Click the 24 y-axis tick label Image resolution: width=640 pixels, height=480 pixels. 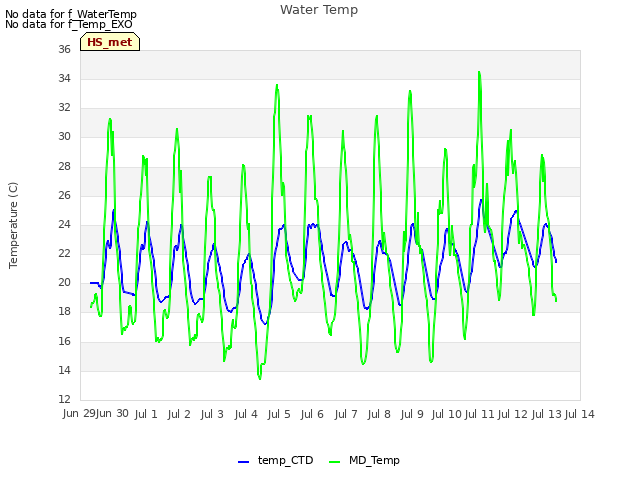(64, 224)
